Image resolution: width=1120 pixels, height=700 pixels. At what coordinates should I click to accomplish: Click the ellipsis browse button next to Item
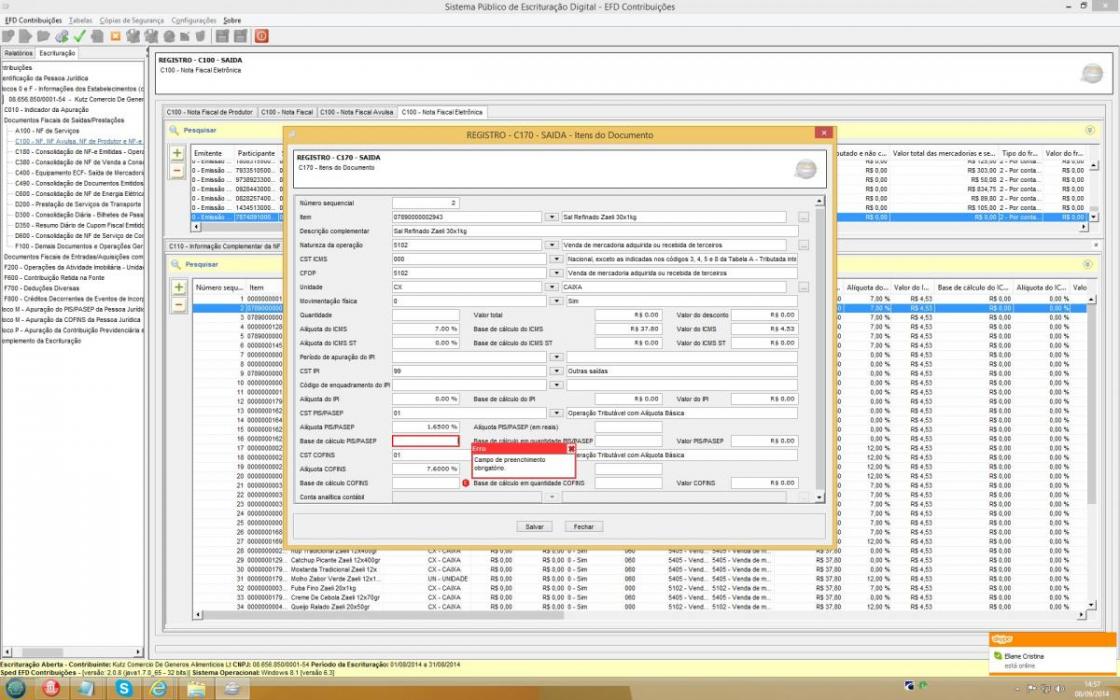coord(804,217)
